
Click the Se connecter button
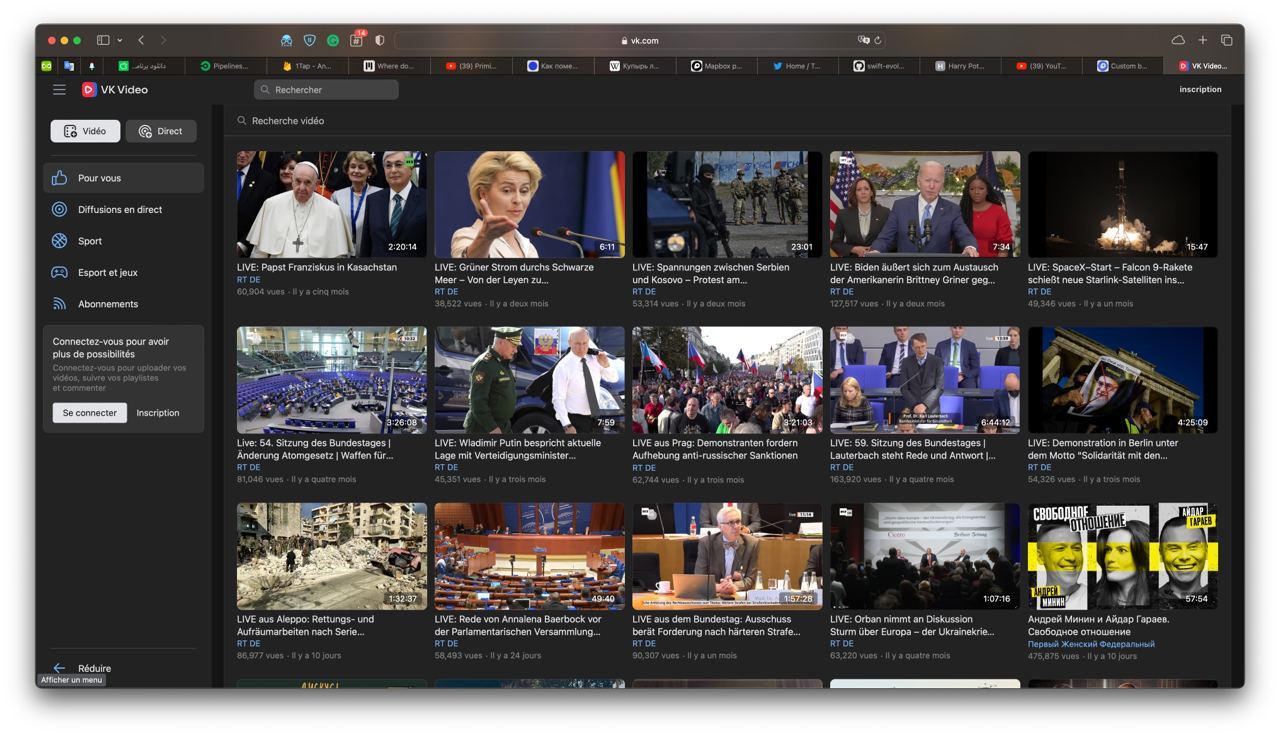90,413
